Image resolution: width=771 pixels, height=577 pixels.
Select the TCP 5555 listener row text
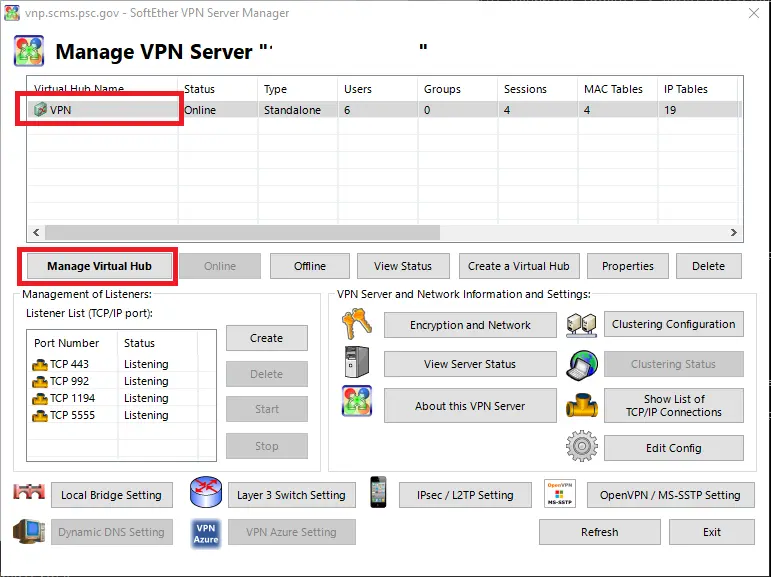[72, 416]
